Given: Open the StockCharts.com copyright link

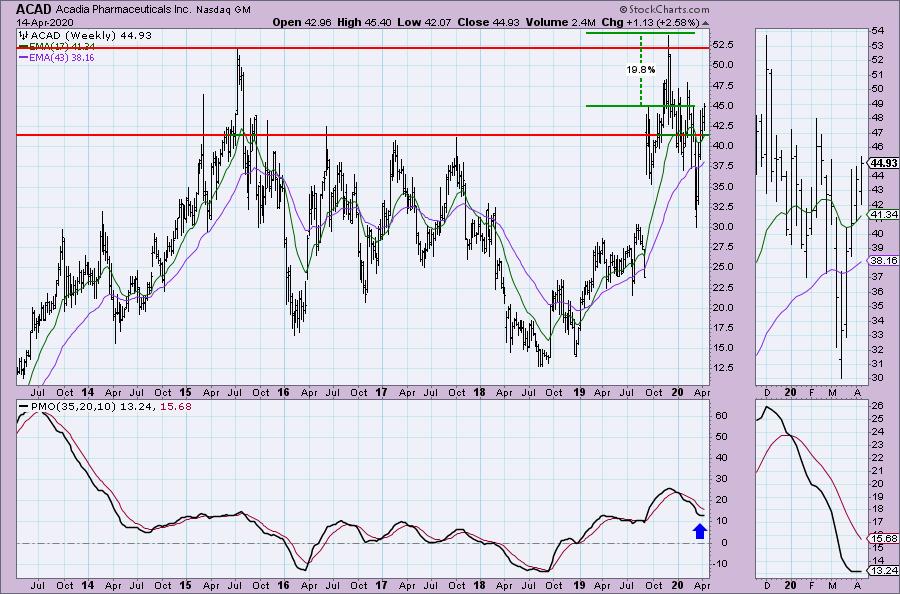Looking at the screenshot, I should pos(664,9).
